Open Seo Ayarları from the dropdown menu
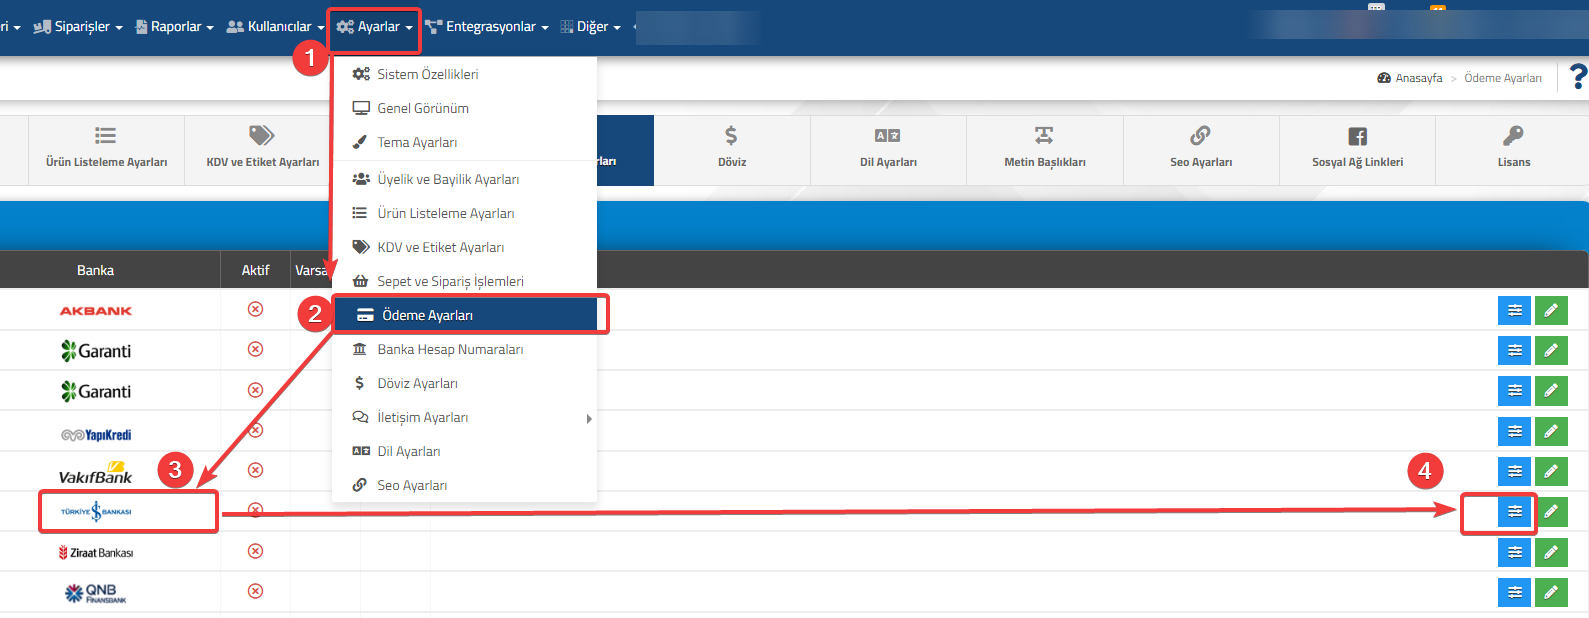 pyautogui.click(x=465, y=486)
